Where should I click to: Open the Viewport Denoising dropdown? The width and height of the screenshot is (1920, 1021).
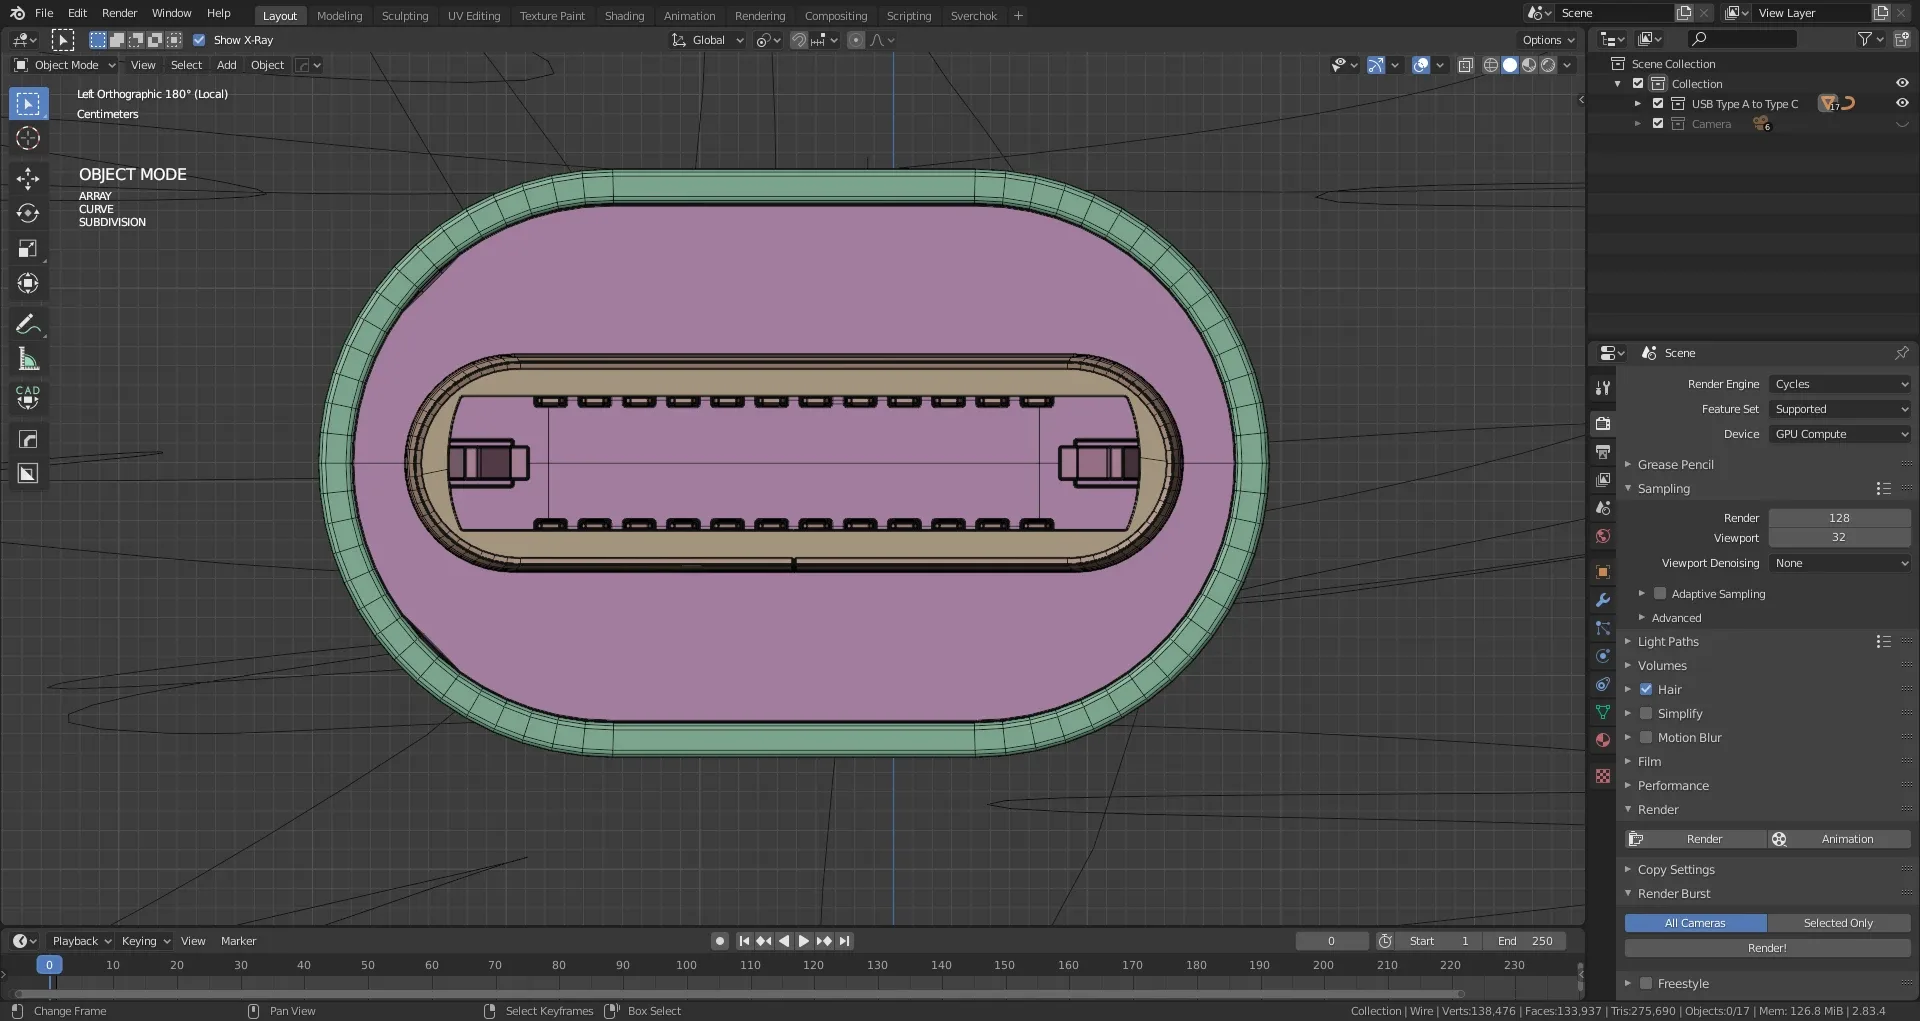[1840, 563]
